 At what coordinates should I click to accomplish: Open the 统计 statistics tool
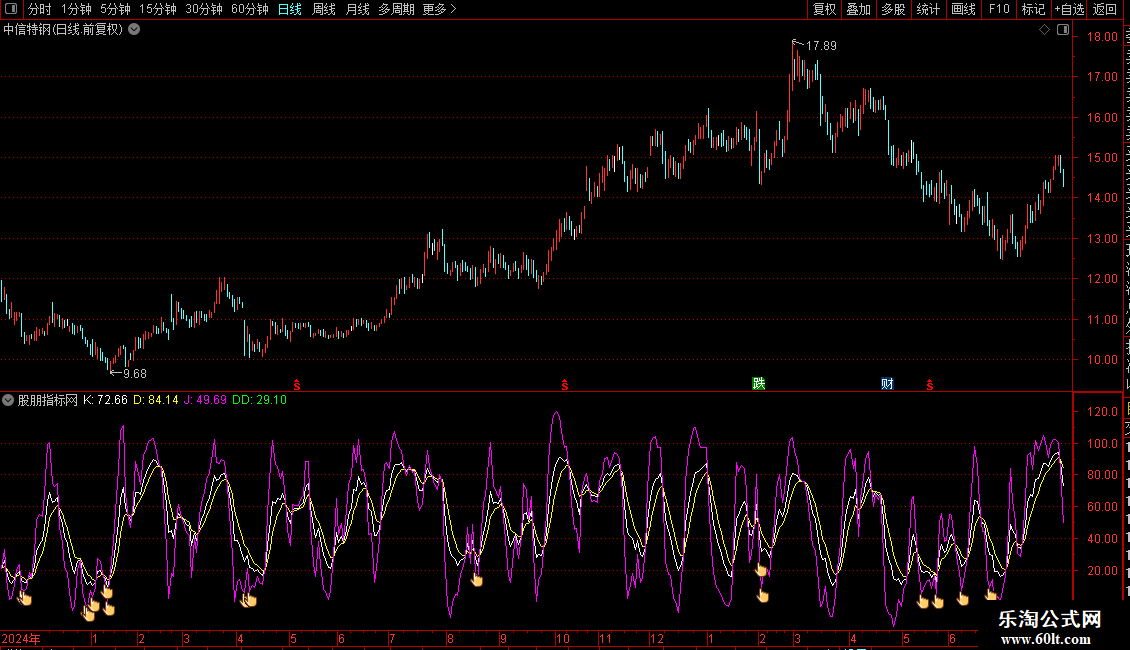point(927,9)
